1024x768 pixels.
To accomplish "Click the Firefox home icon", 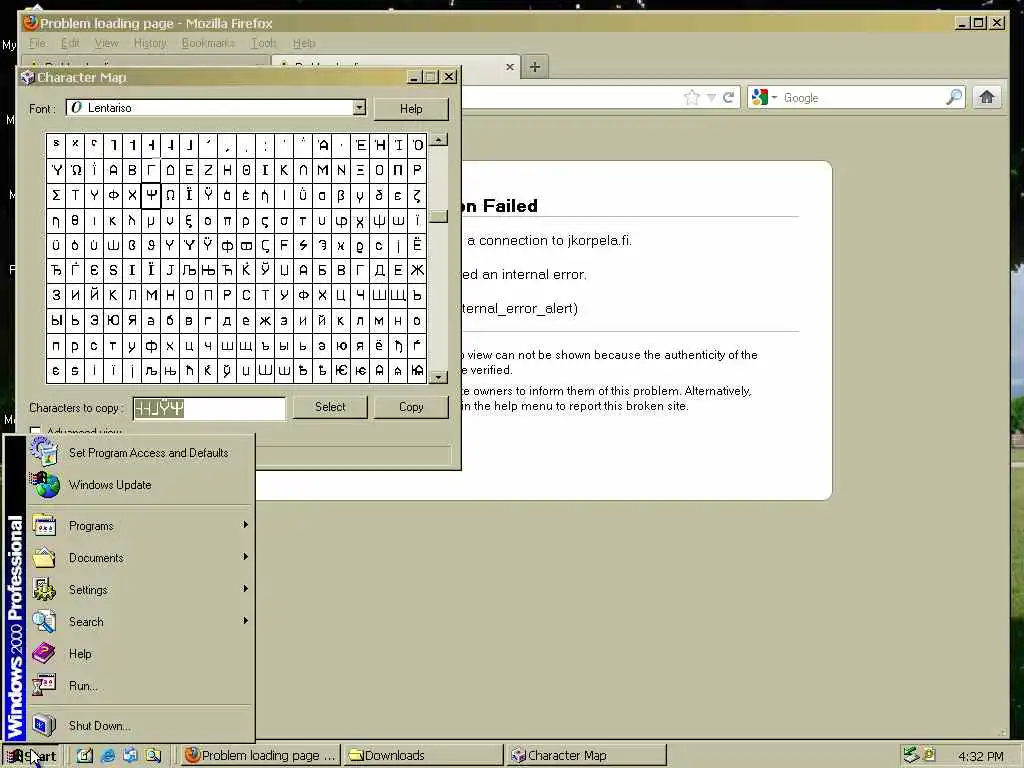I will coord(987,97).
